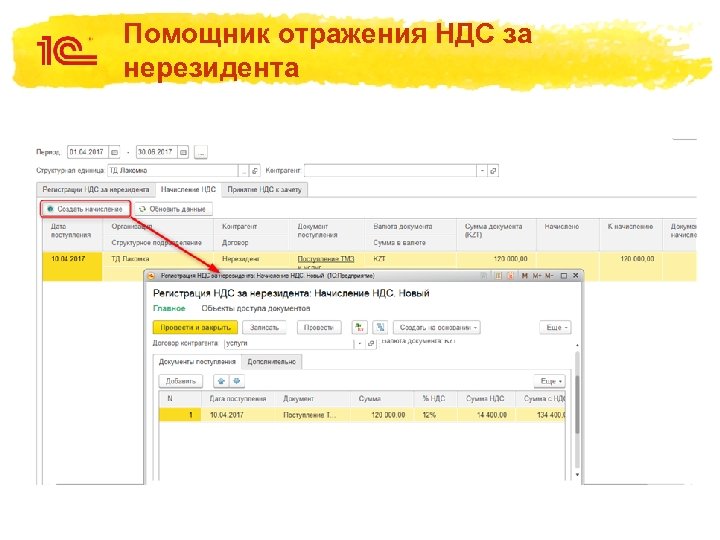The width and height of the screenshot is (720, 540).
Task: Switch to Регистрации НДС за нерезидента tab
Action: [x=96, y=190]
